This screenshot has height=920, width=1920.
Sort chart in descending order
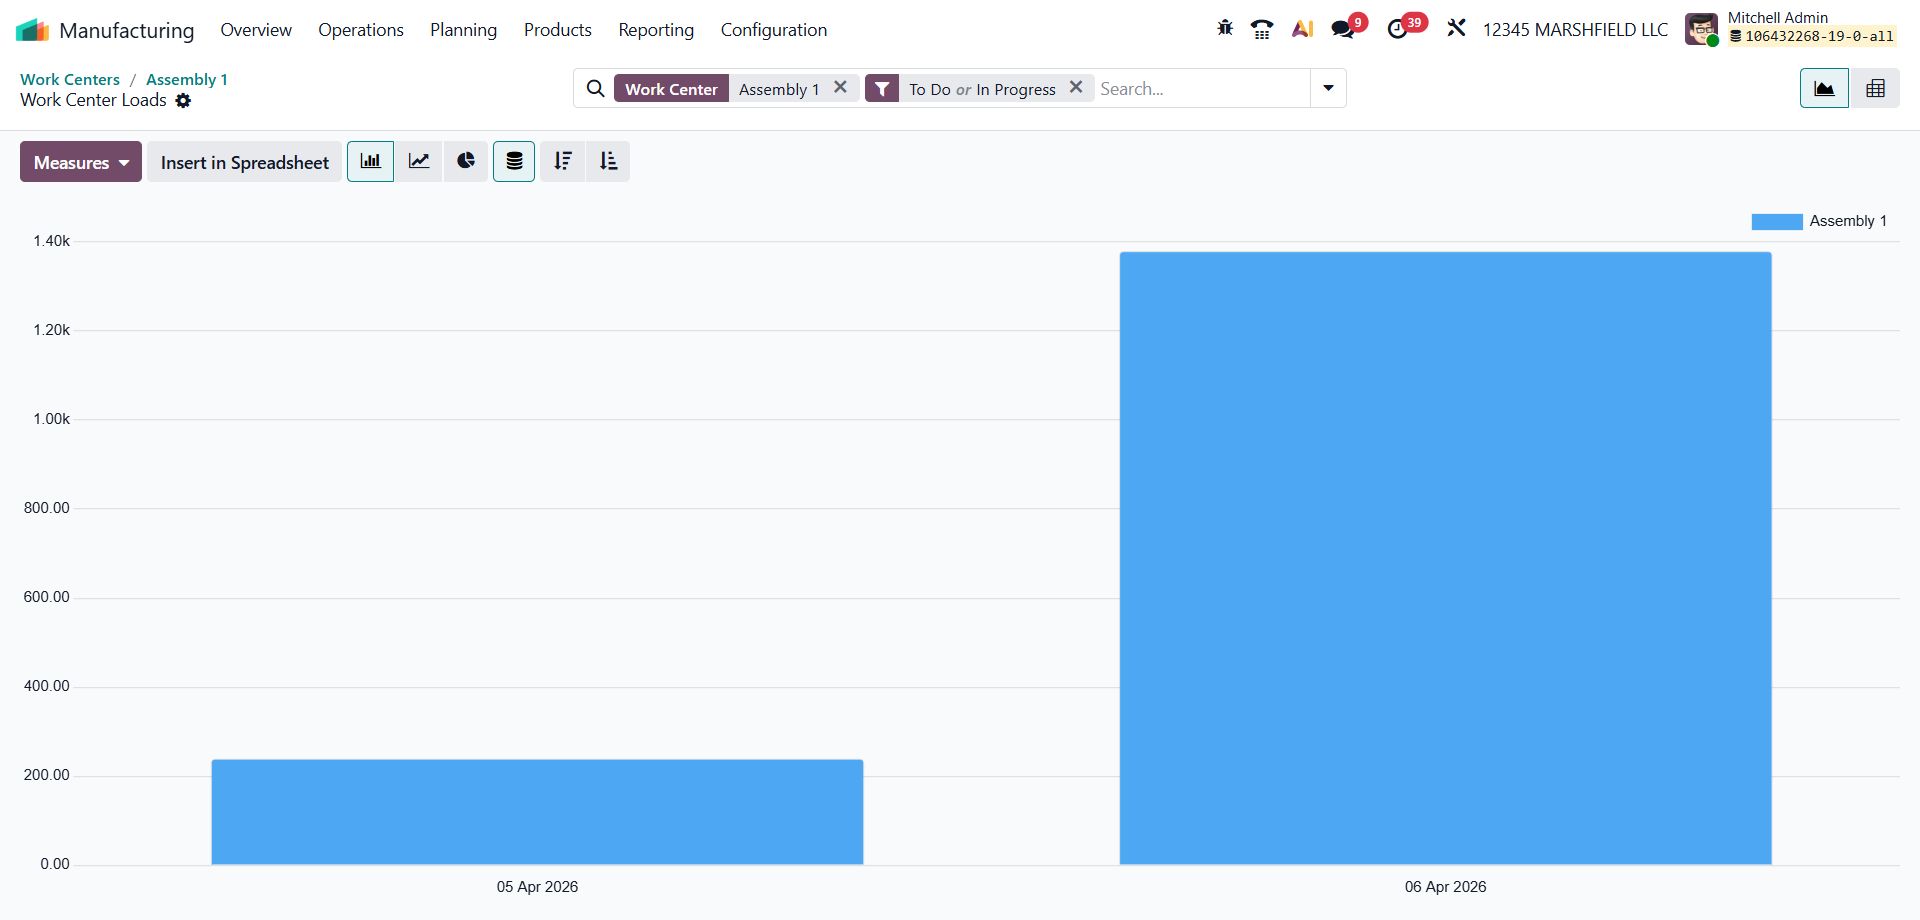[x=563, y=162]
